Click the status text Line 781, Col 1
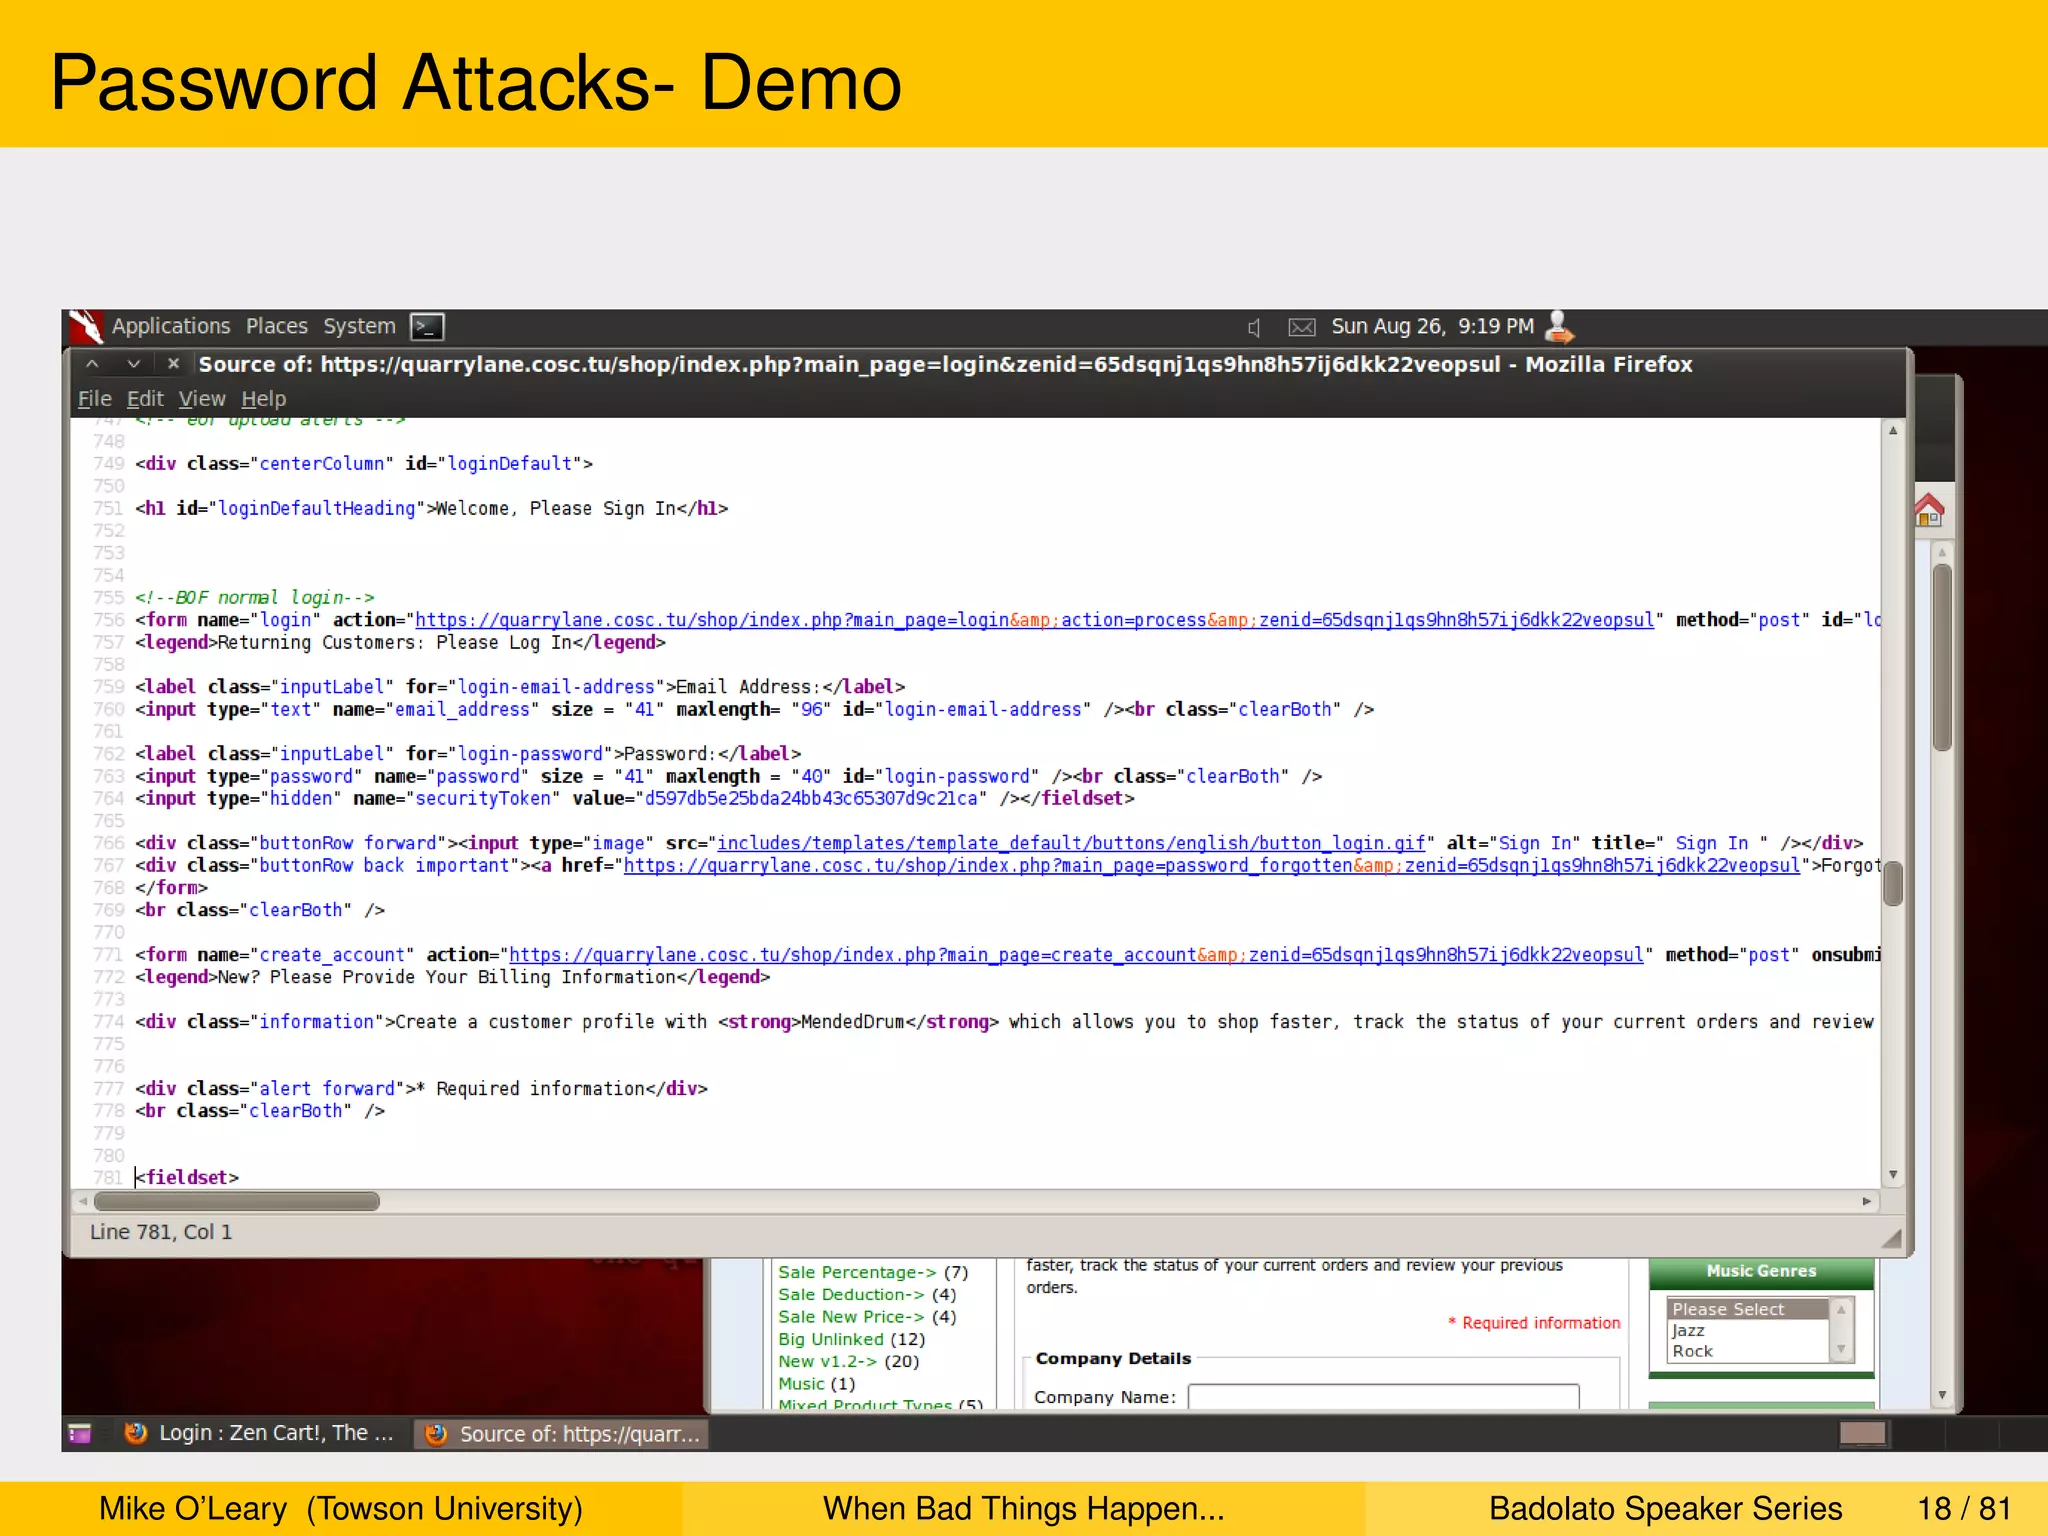 tap(161, 1232)
